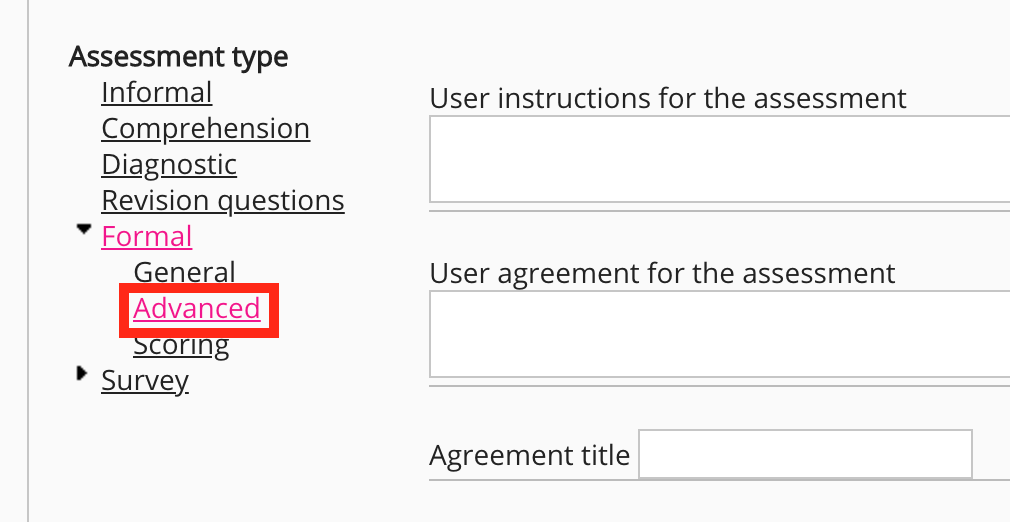Screen dimensions: 1010x522
Task: Collapse the Formal section triangle
Action: pyautogui.click(x=84, y=229)
